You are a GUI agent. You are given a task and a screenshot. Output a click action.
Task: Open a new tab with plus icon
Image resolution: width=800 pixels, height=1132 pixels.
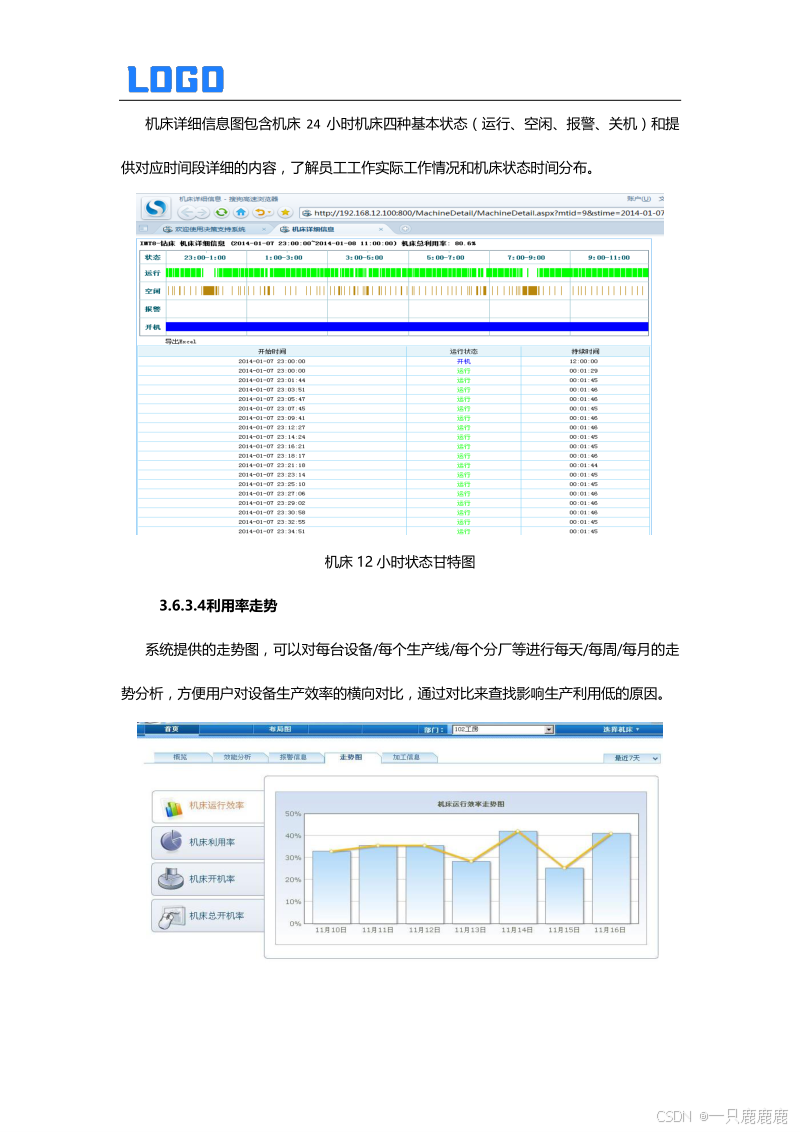(405, 229)
